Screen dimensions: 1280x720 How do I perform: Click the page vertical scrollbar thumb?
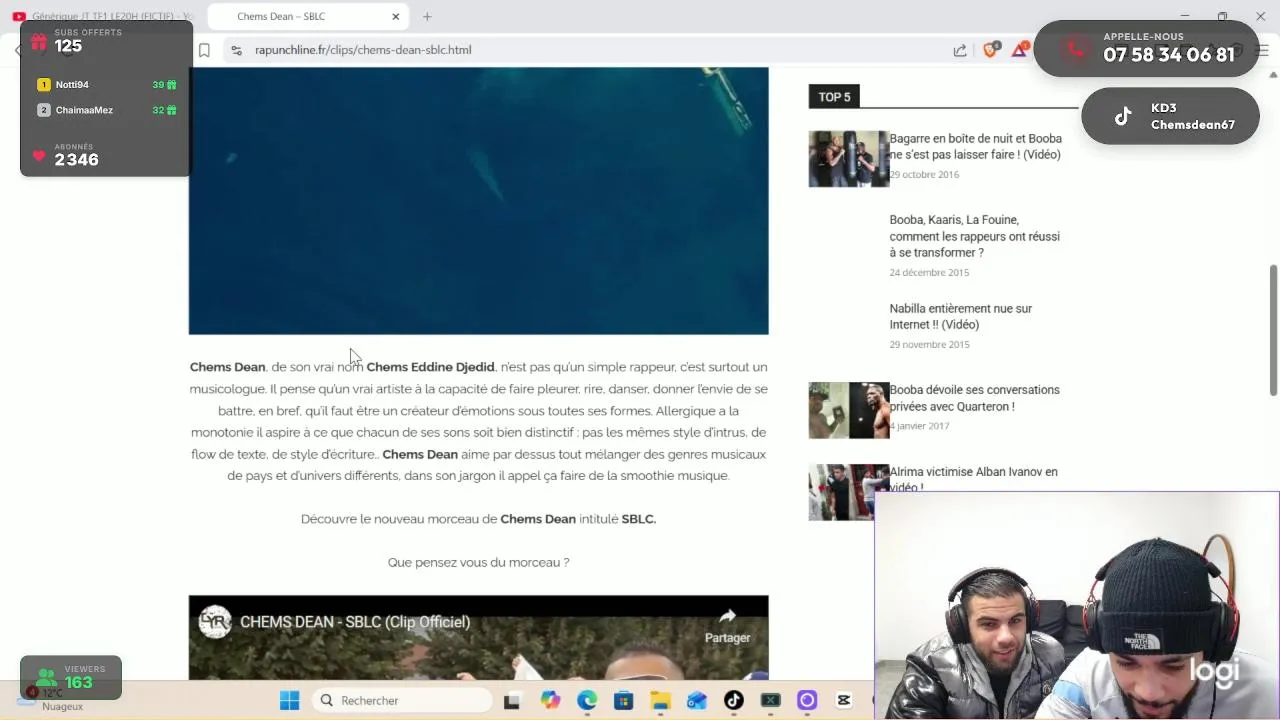(x=1273, y=330)
